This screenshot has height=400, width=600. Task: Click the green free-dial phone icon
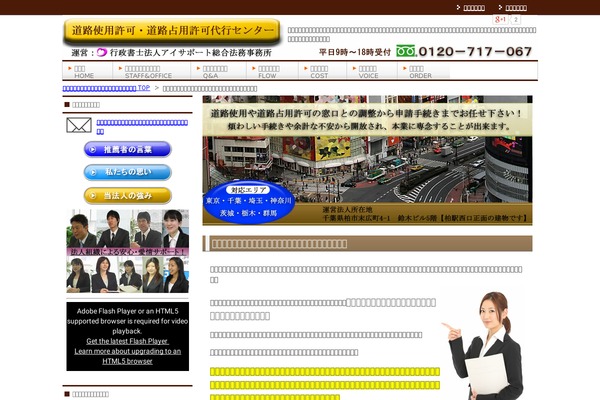click(x=406, y=51)
